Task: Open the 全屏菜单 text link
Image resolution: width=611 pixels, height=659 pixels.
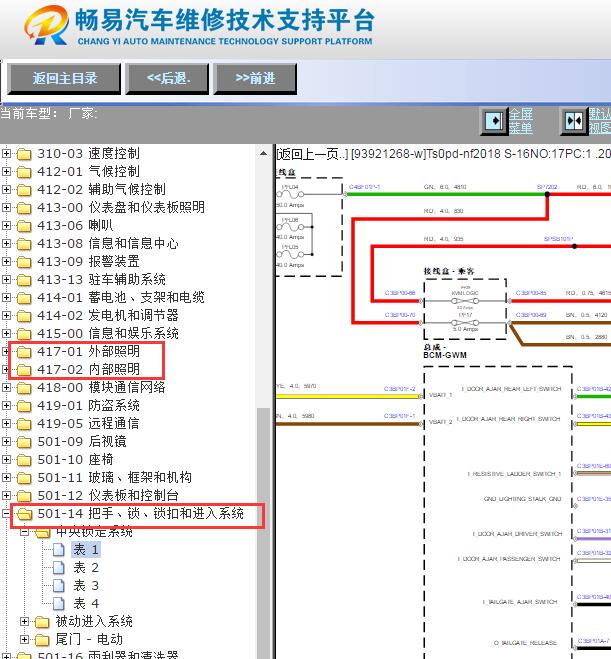Action: point(521,121)
